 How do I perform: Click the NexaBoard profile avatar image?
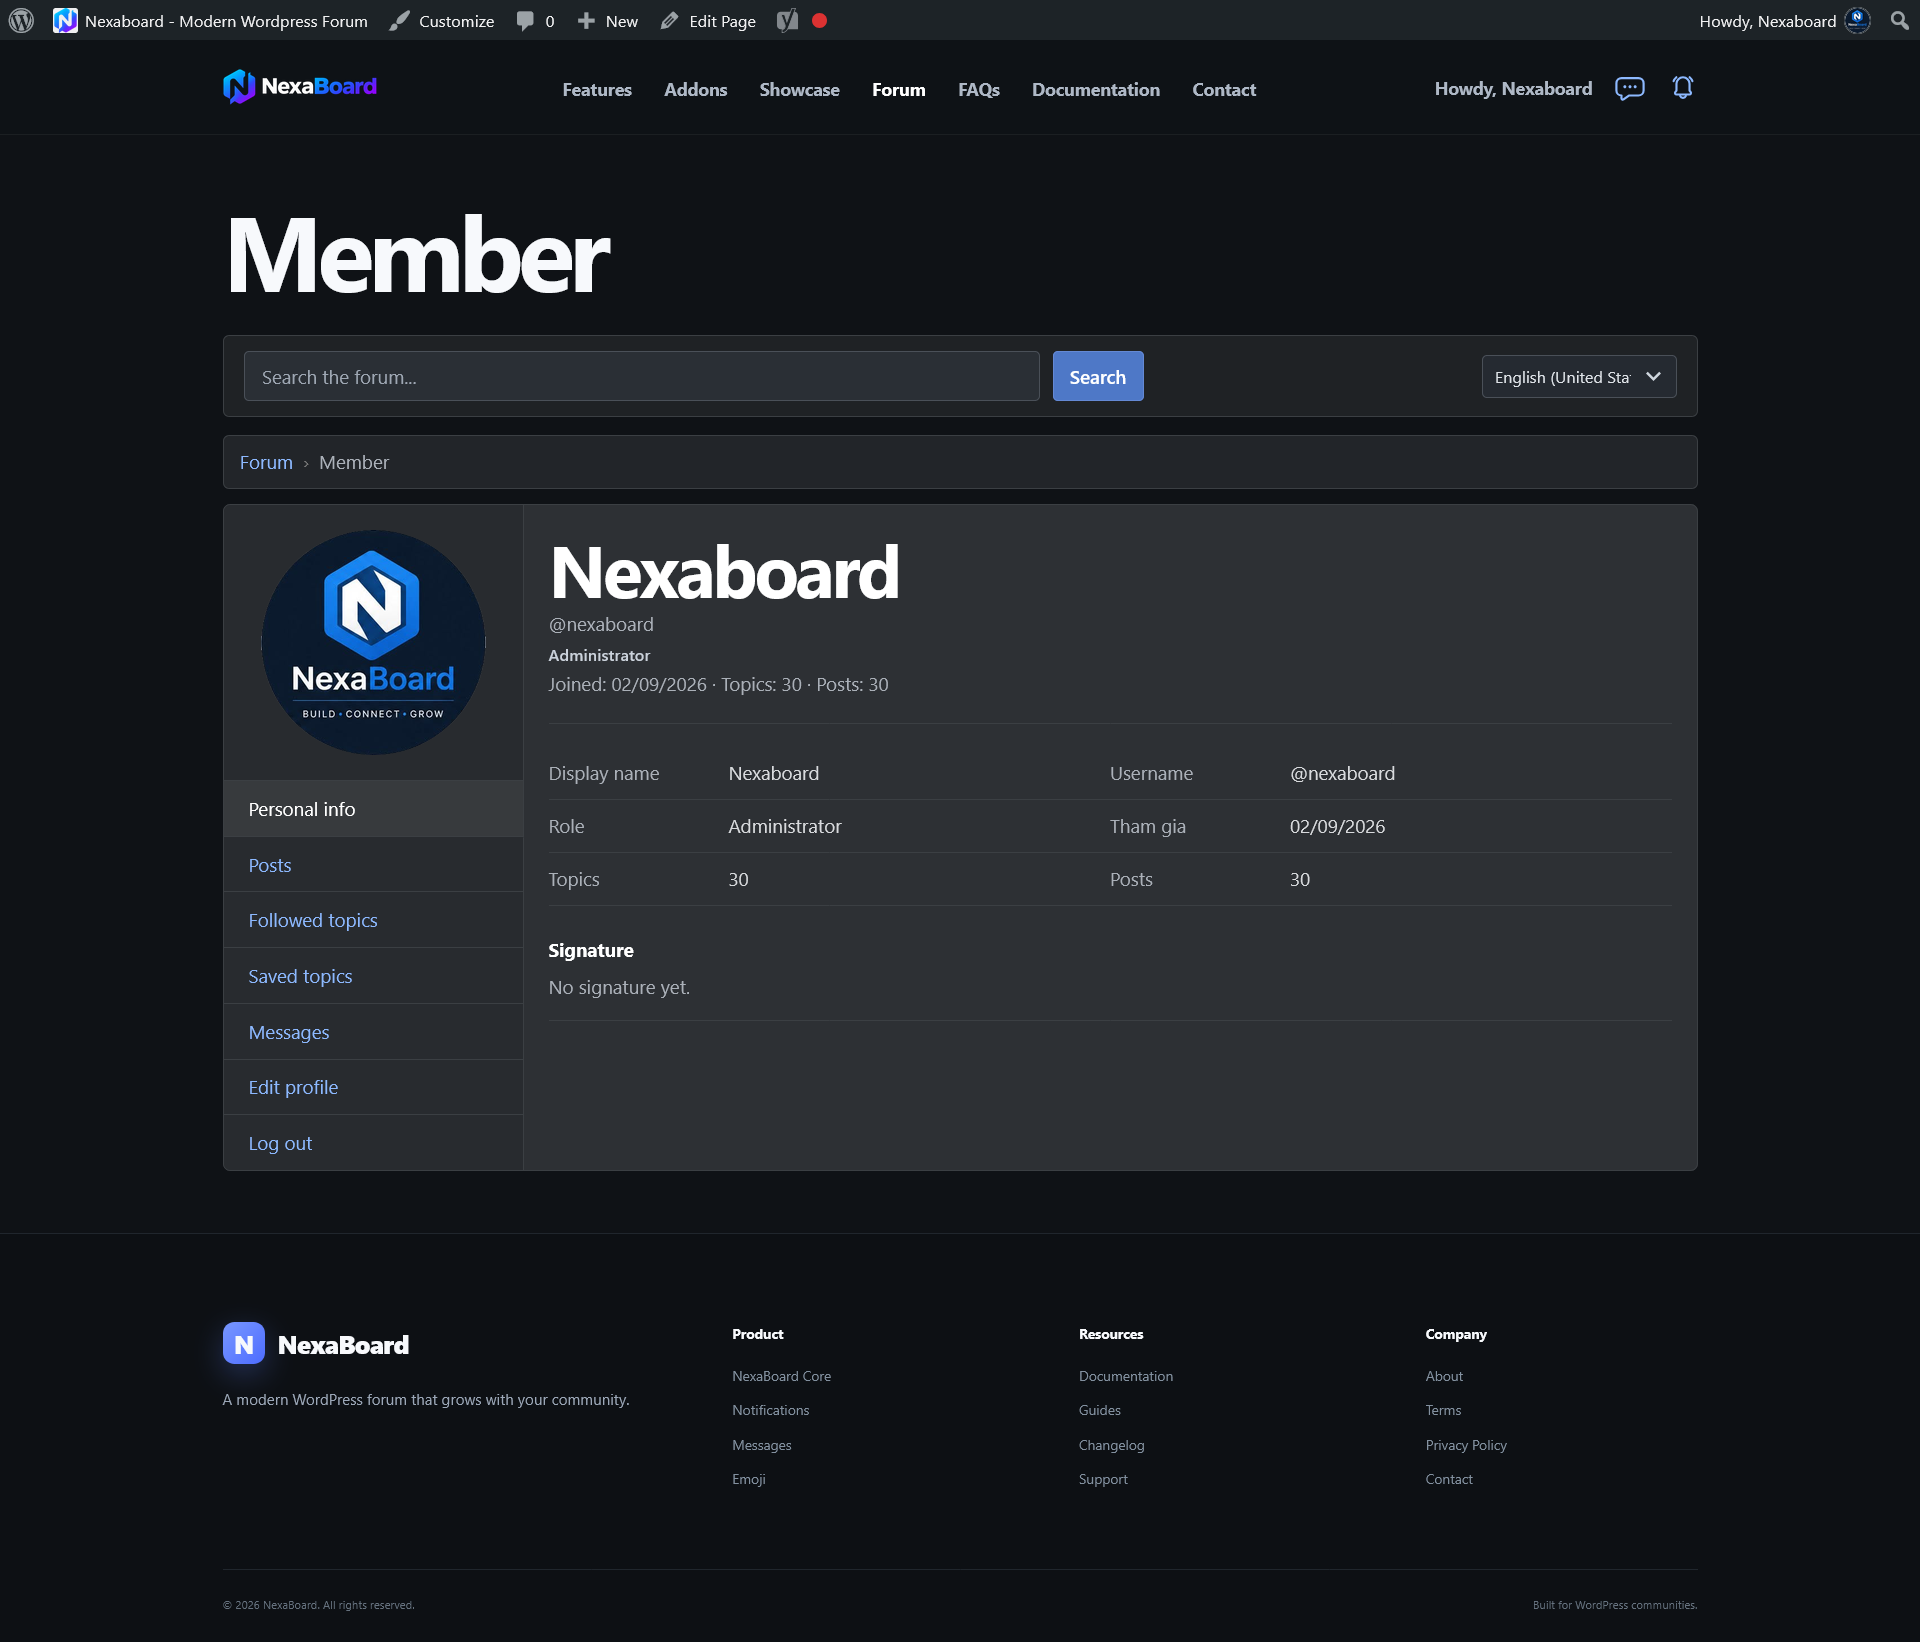pyautogui.click(x=373, y=642)
